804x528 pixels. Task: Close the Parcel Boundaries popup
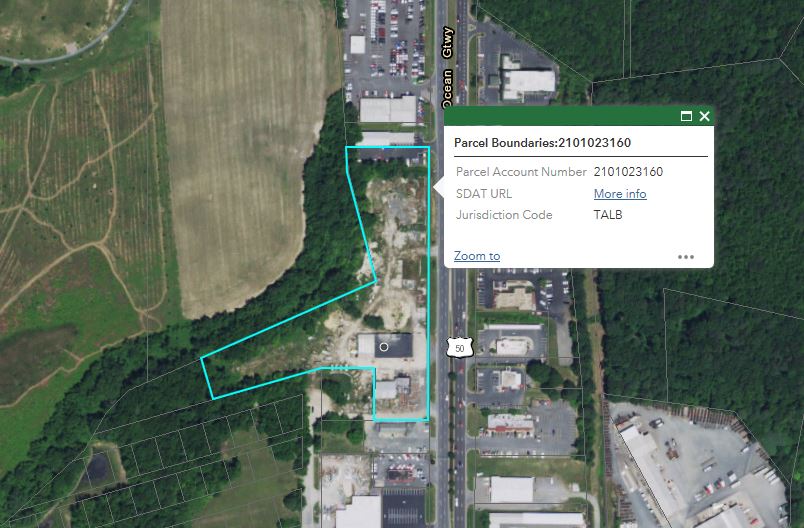705,116
